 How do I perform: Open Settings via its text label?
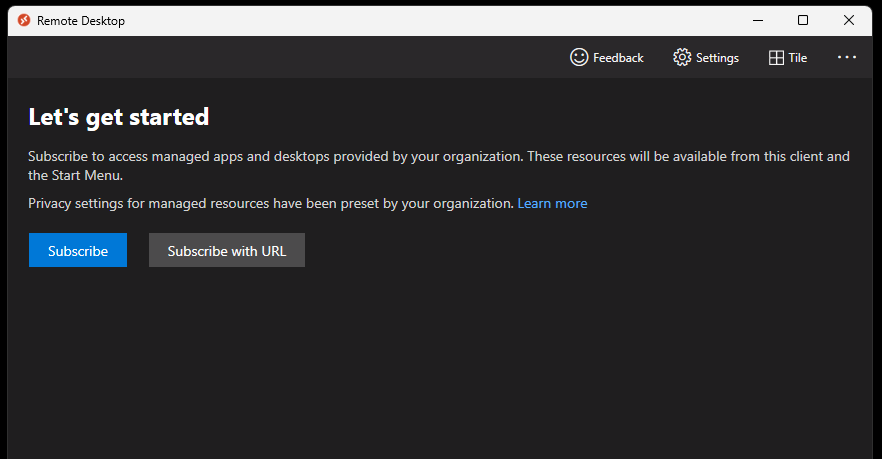(x=717, y=58)
